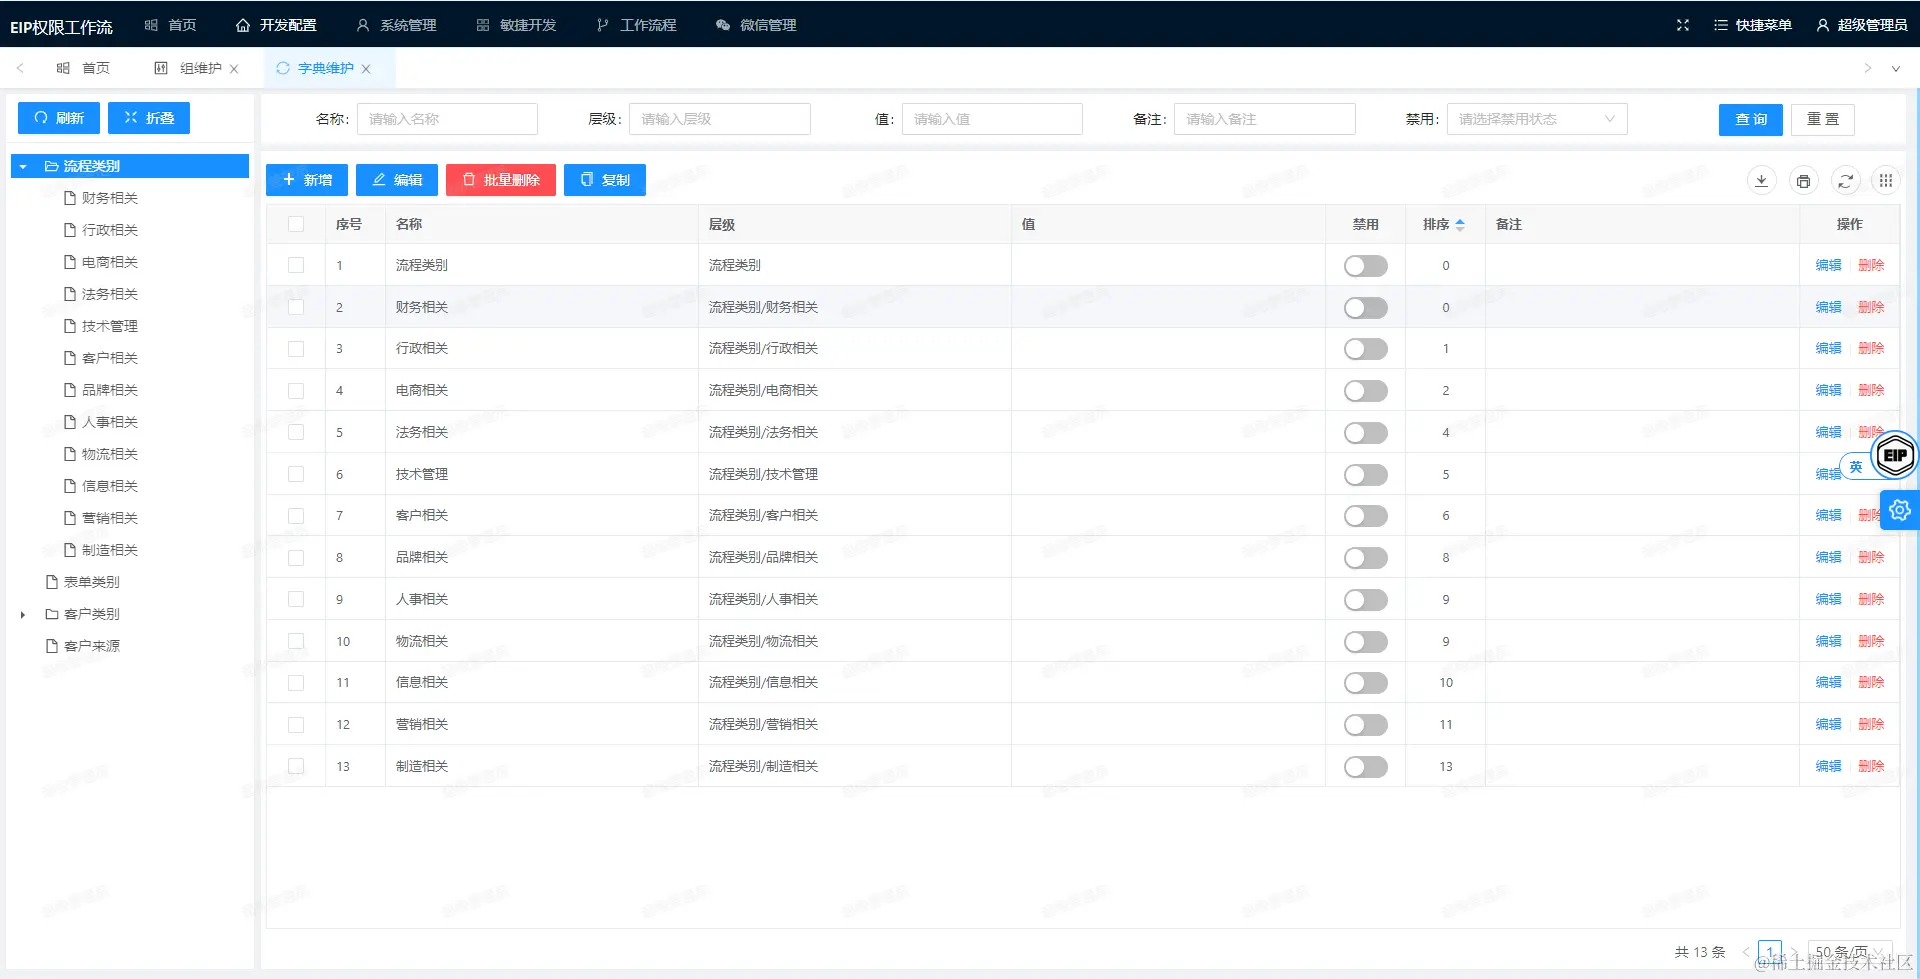Open the 系统管理 top menu
Screen dimensions: 1920x979
tap(396, 25)
